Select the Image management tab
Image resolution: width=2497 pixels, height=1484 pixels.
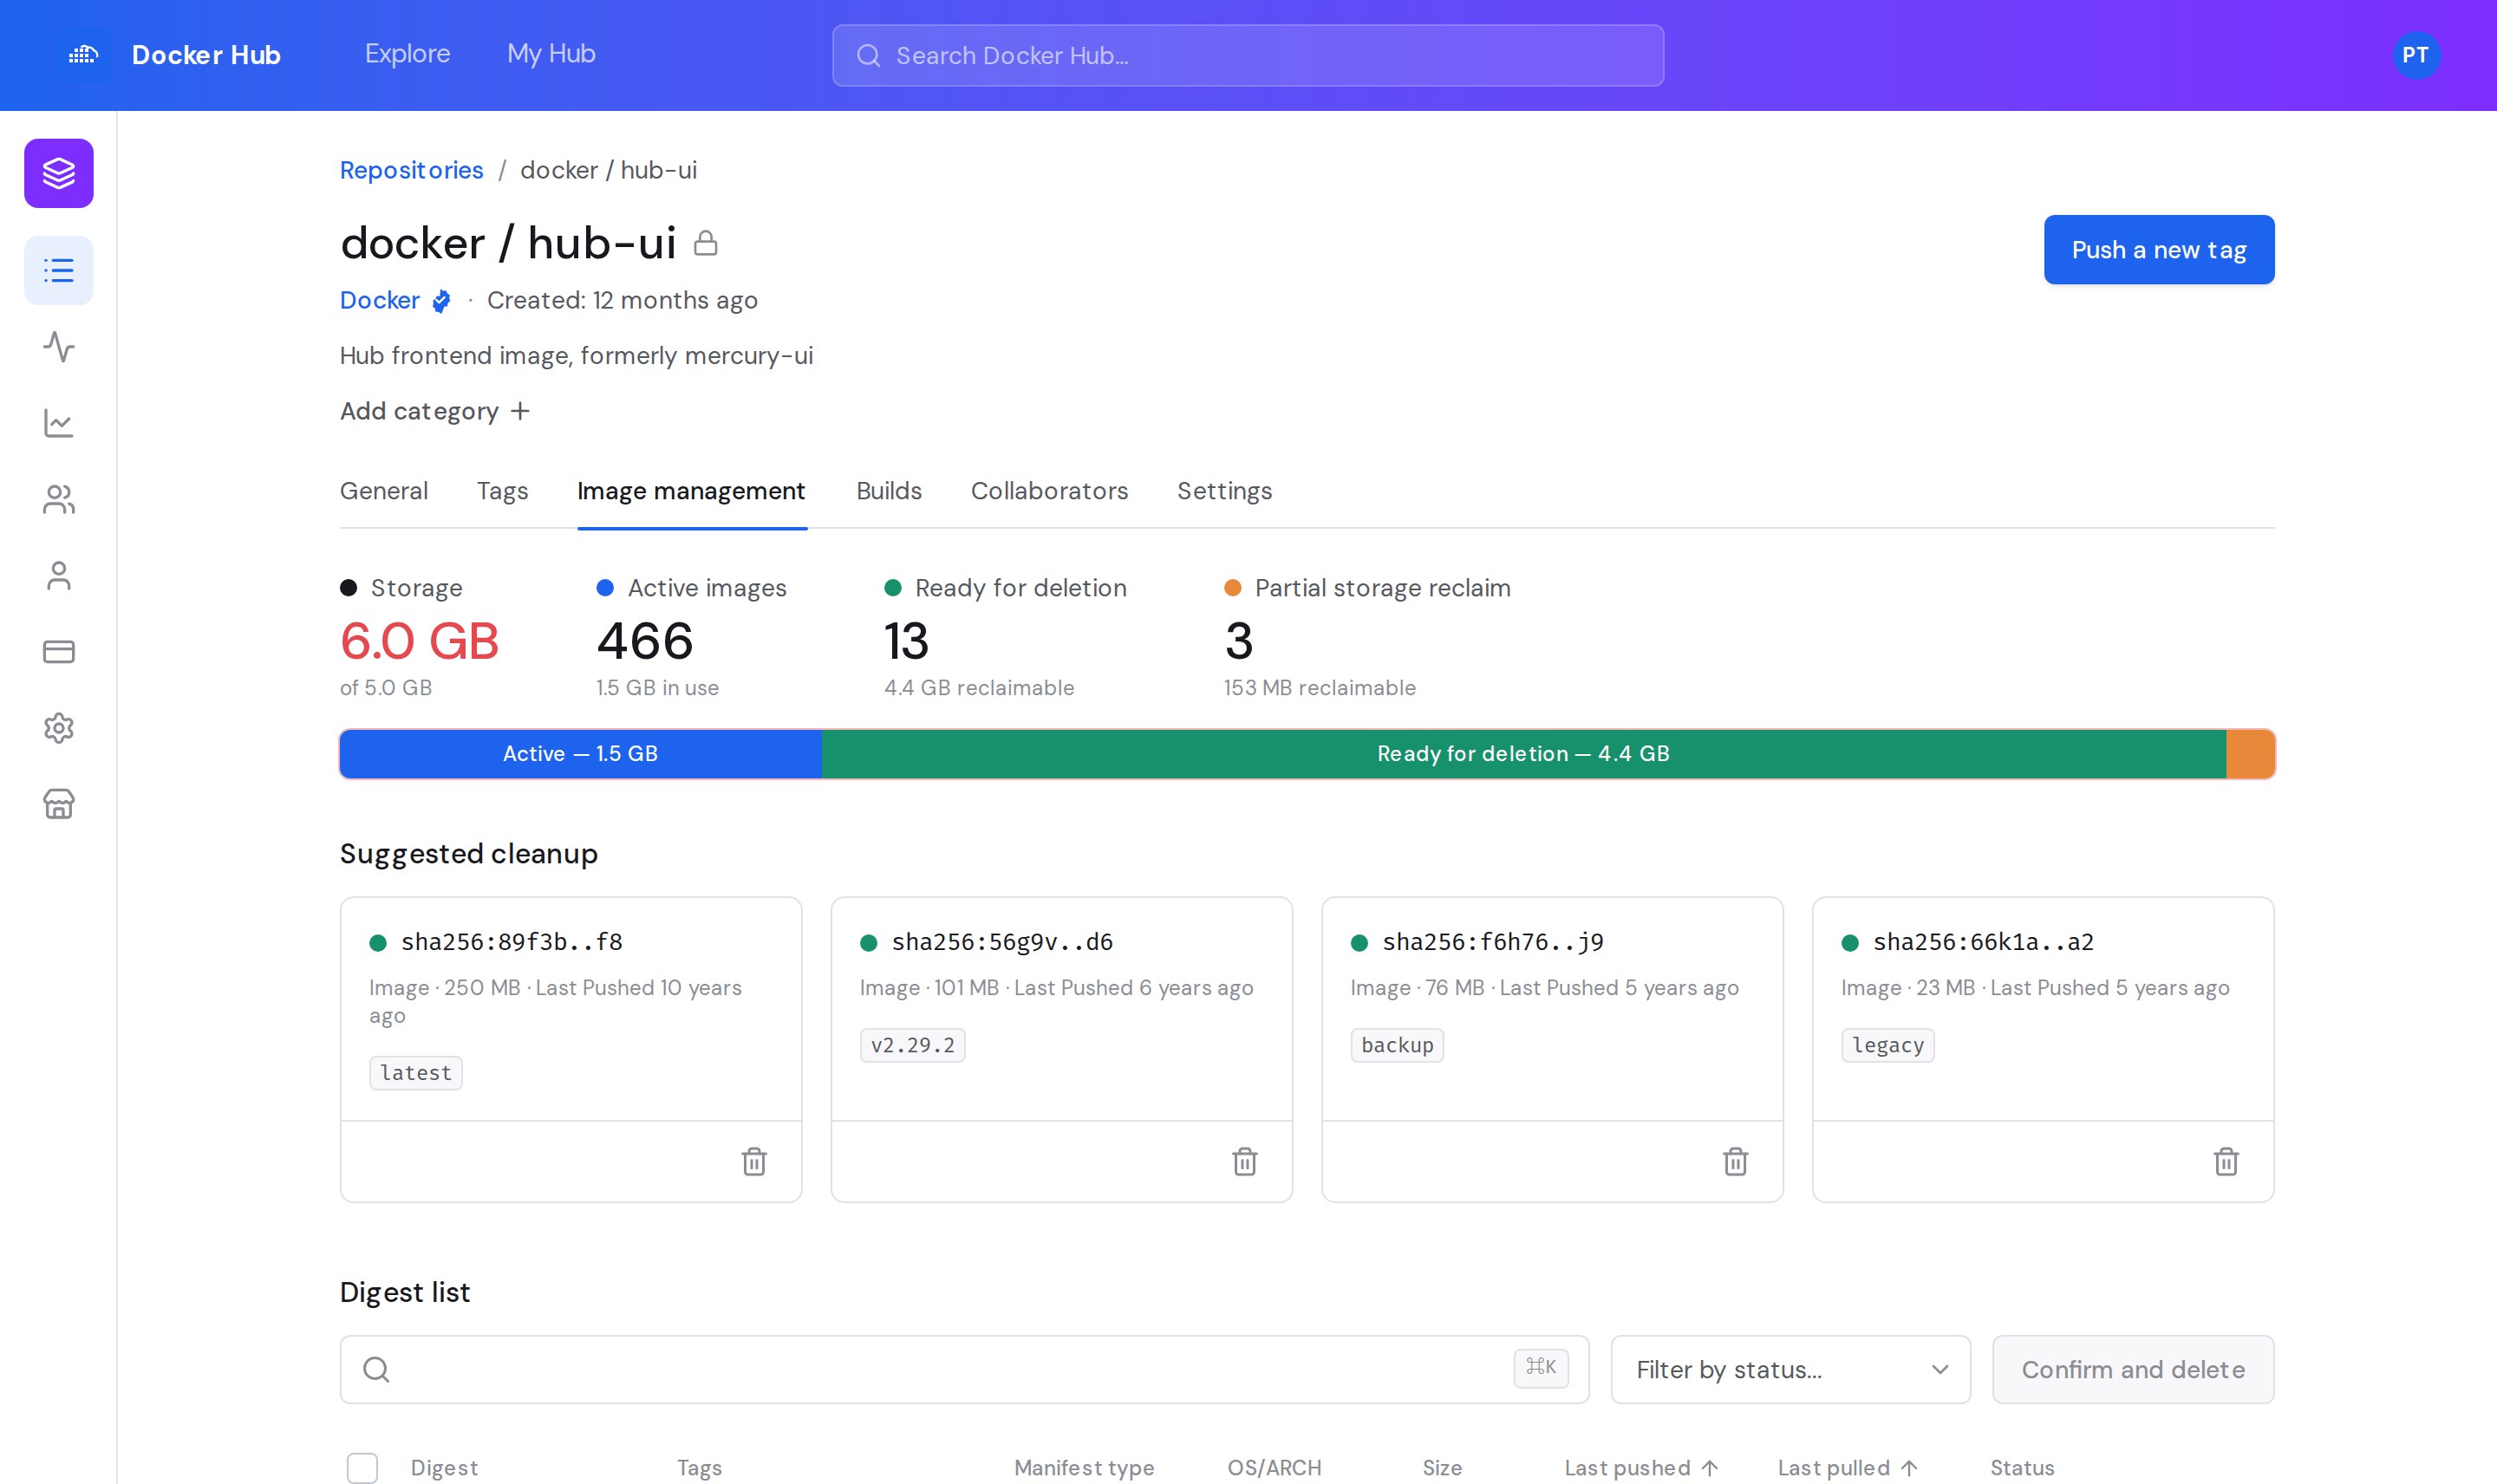[x=691, y=491]
